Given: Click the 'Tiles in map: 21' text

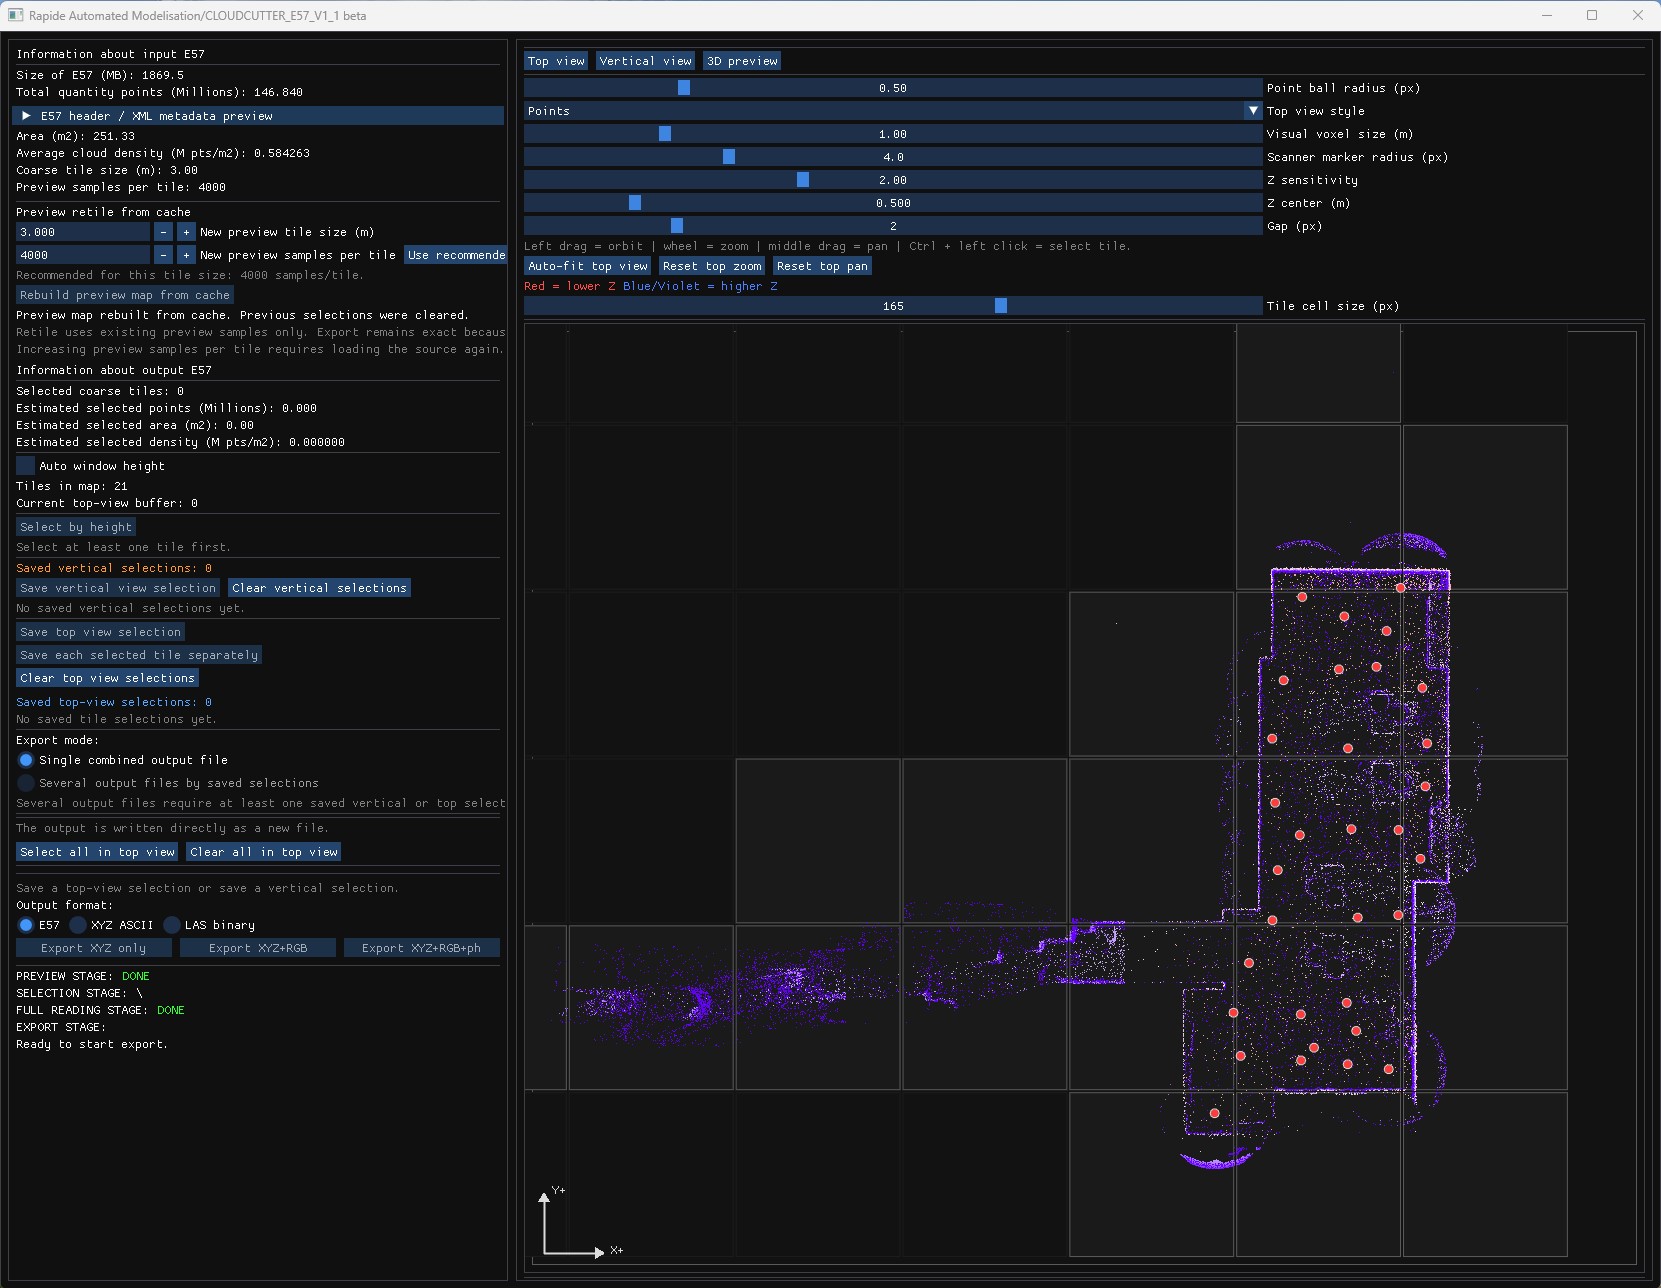Looking at the screenshot, I should 72,486.
